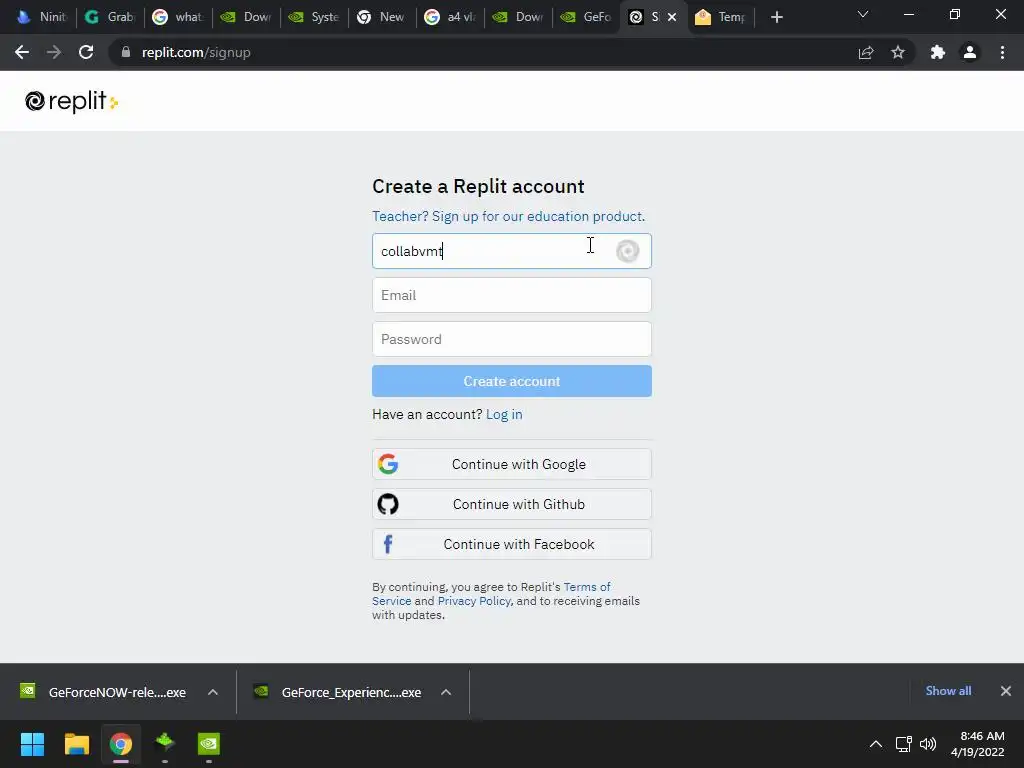Close the active Replit signup tab
Viewport: 1024px width, 768px height.
click(671, 17)
